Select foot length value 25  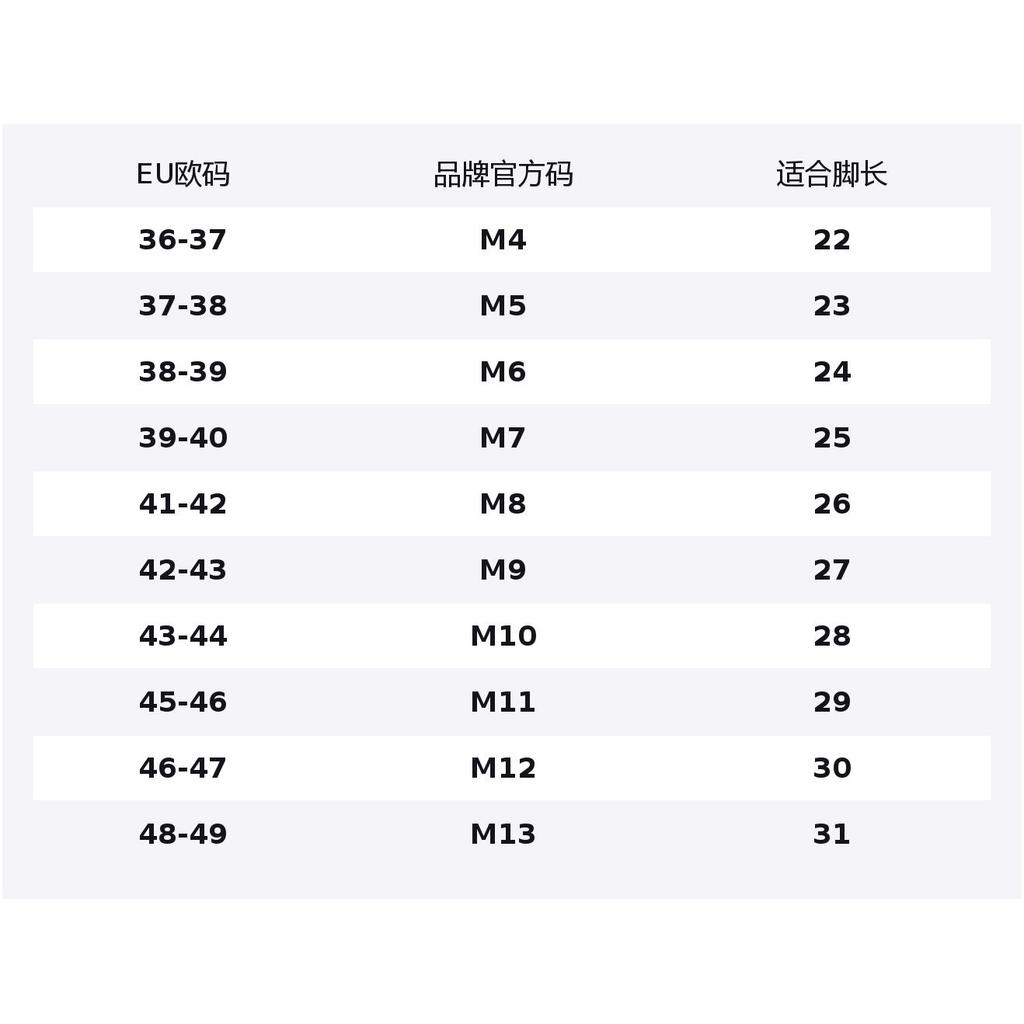(x=831, y=438)
